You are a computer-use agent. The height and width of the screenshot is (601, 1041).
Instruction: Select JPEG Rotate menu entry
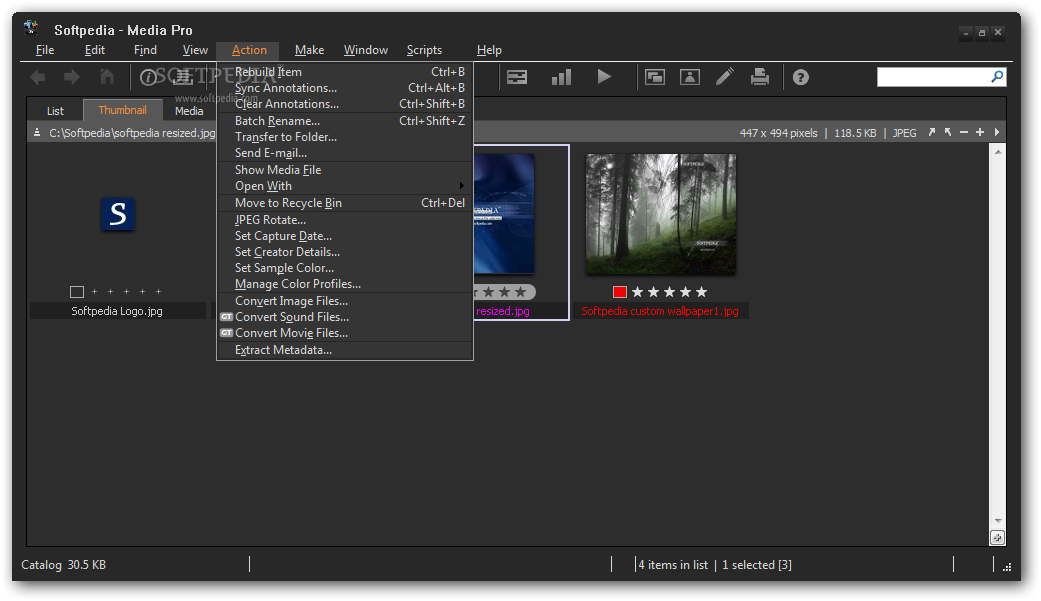345,220
